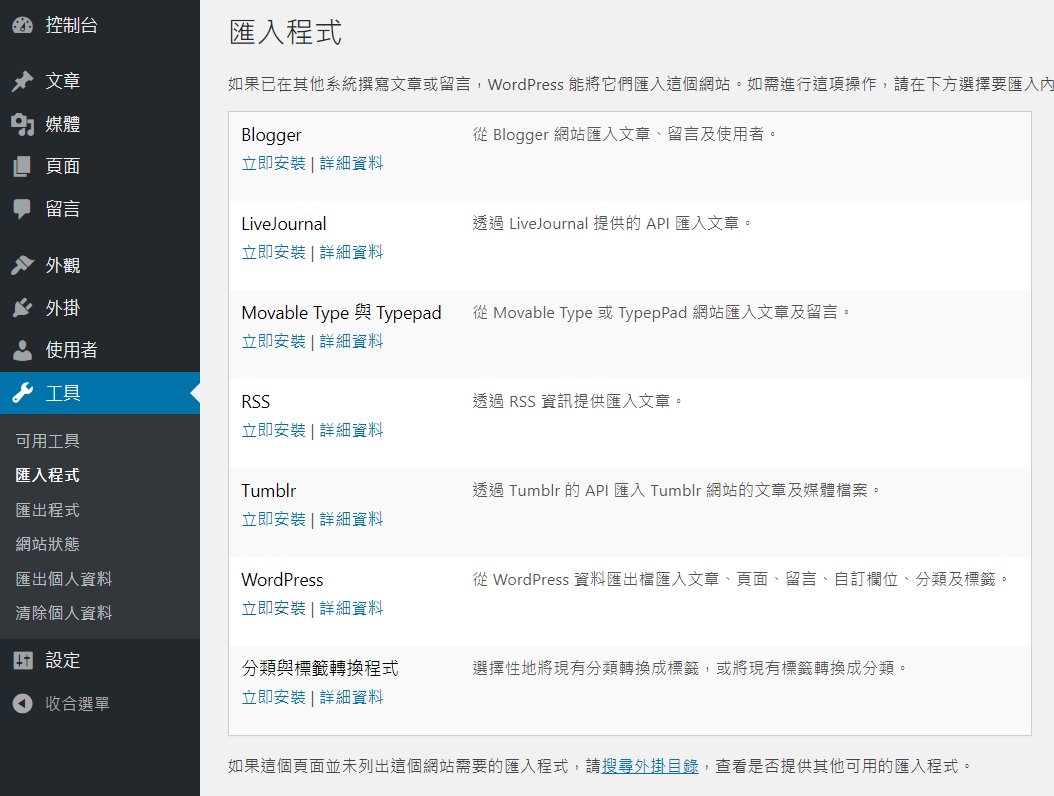Open 留言 using the comment icon
Viewport: 1054px width, 796px height.
22,208
